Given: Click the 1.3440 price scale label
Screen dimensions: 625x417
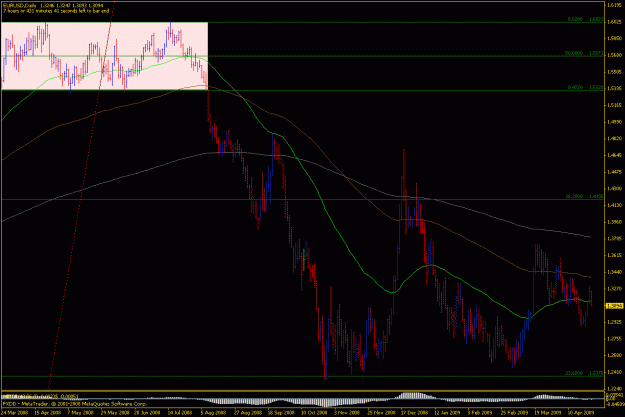Looking at the screenshot, I should 614,272.
